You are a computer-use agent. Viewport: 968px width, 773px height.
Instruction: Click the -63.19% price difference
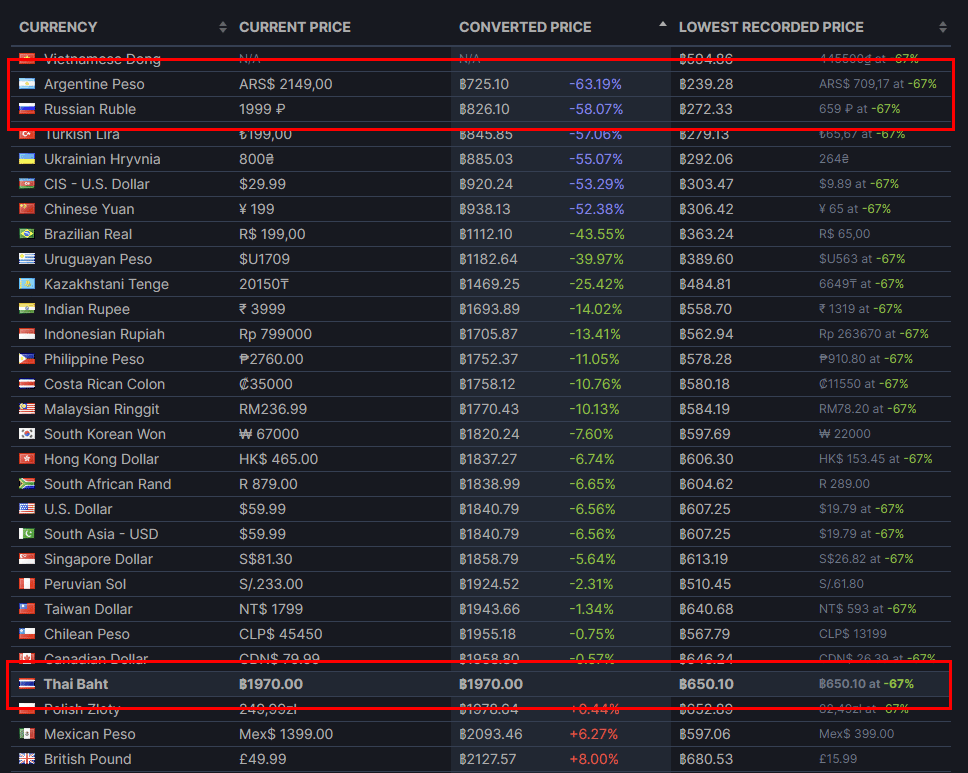tap(595, 84)
